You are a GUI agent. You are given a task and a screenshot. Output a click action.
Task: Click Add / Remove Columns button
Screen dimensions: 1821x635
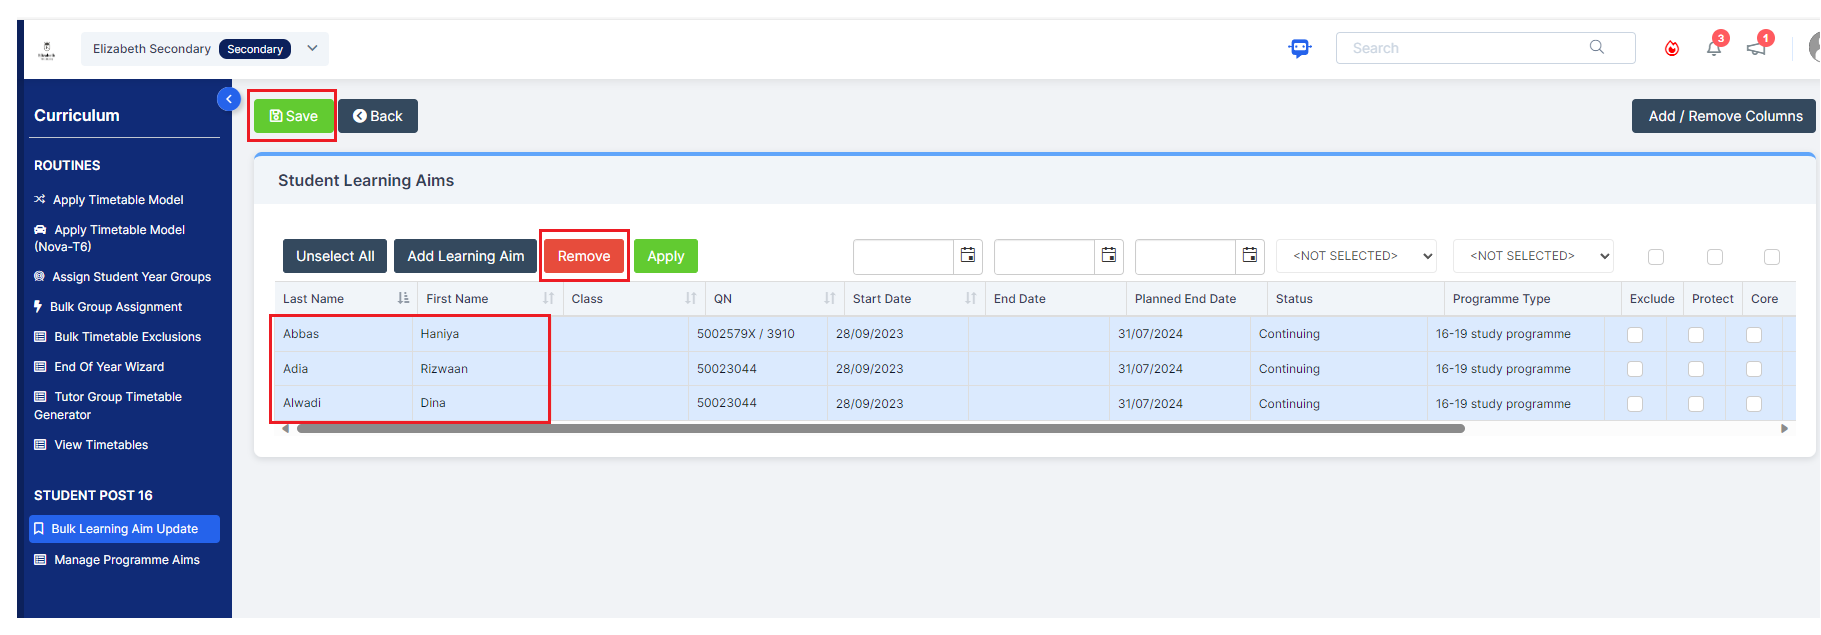[1724, 116]
